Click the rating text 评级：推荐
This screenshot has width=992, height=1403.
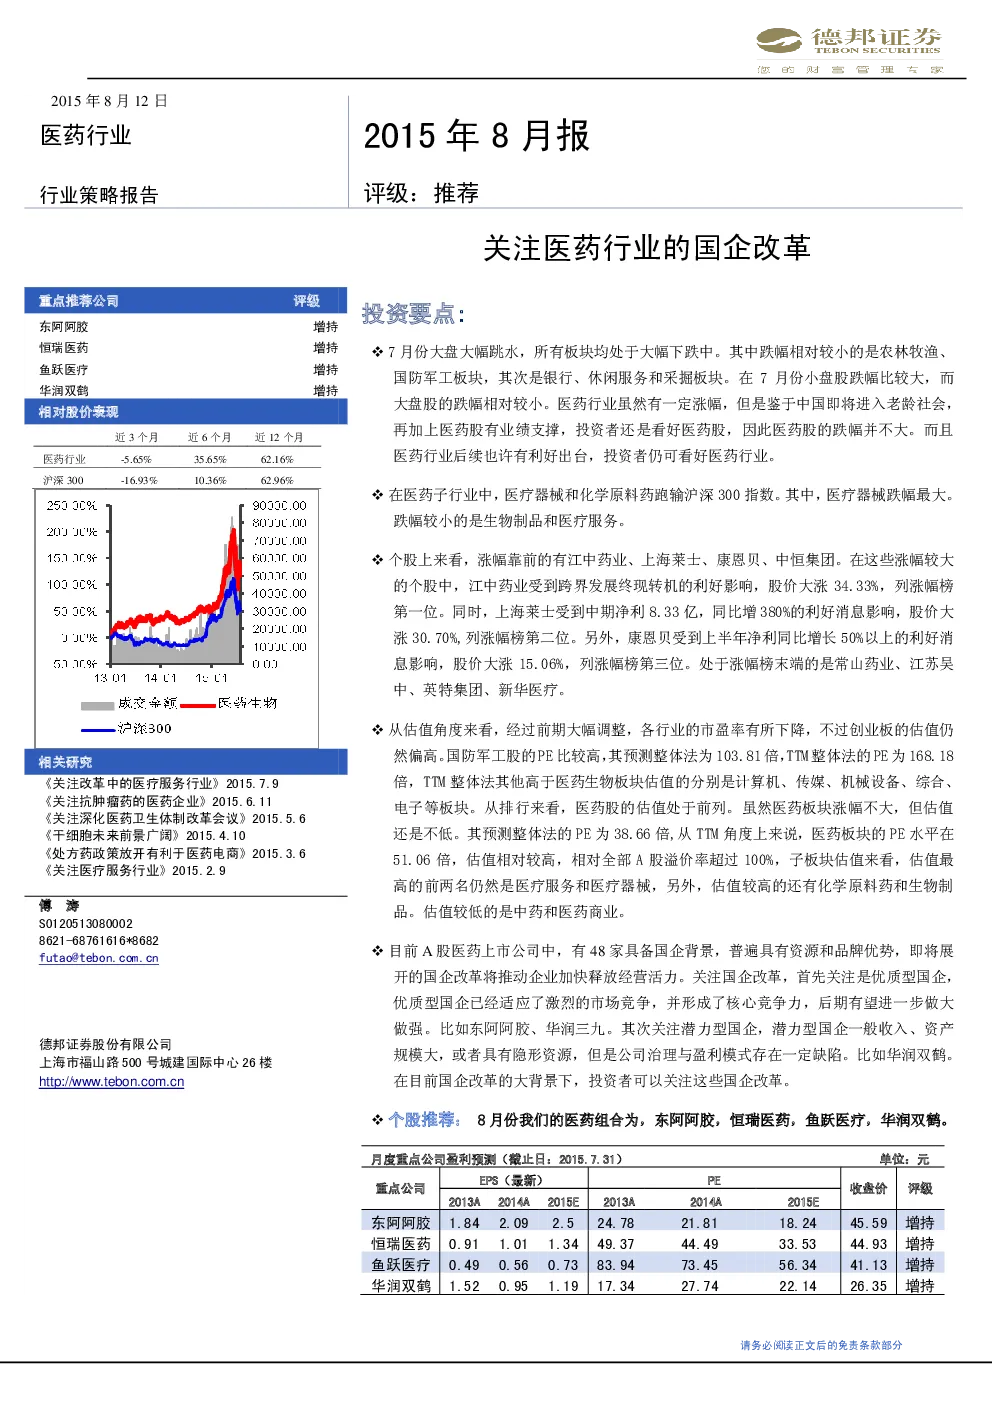[421, 193]
